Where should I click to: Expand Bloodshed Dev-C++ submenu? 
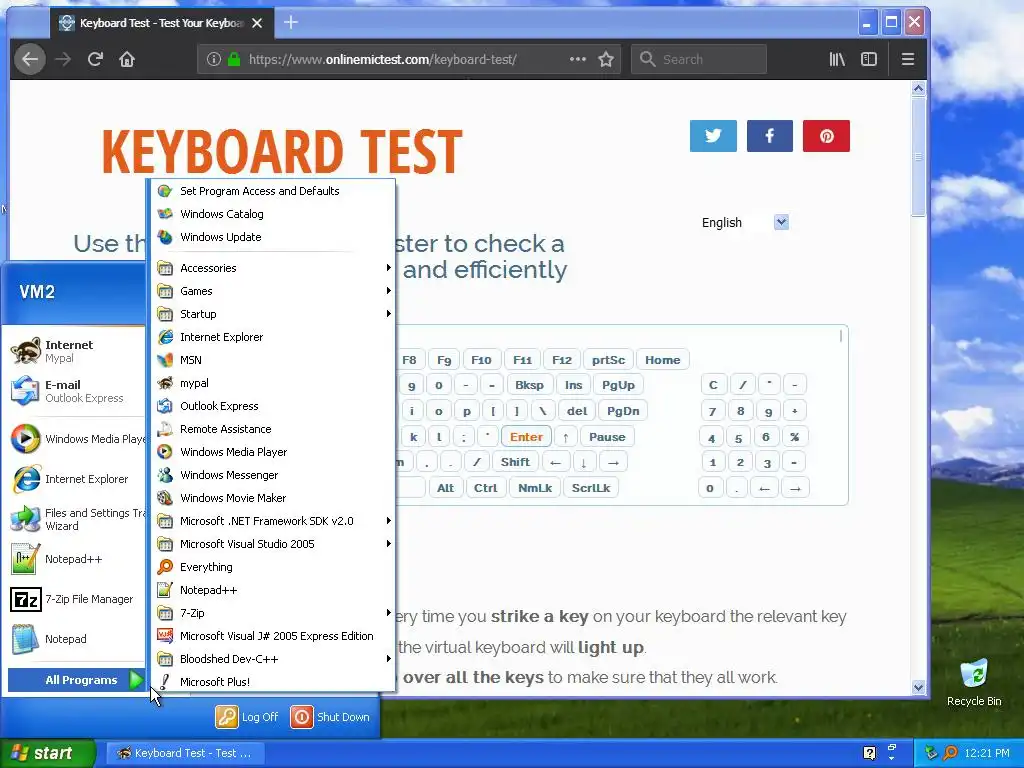(x=273, y=659)
